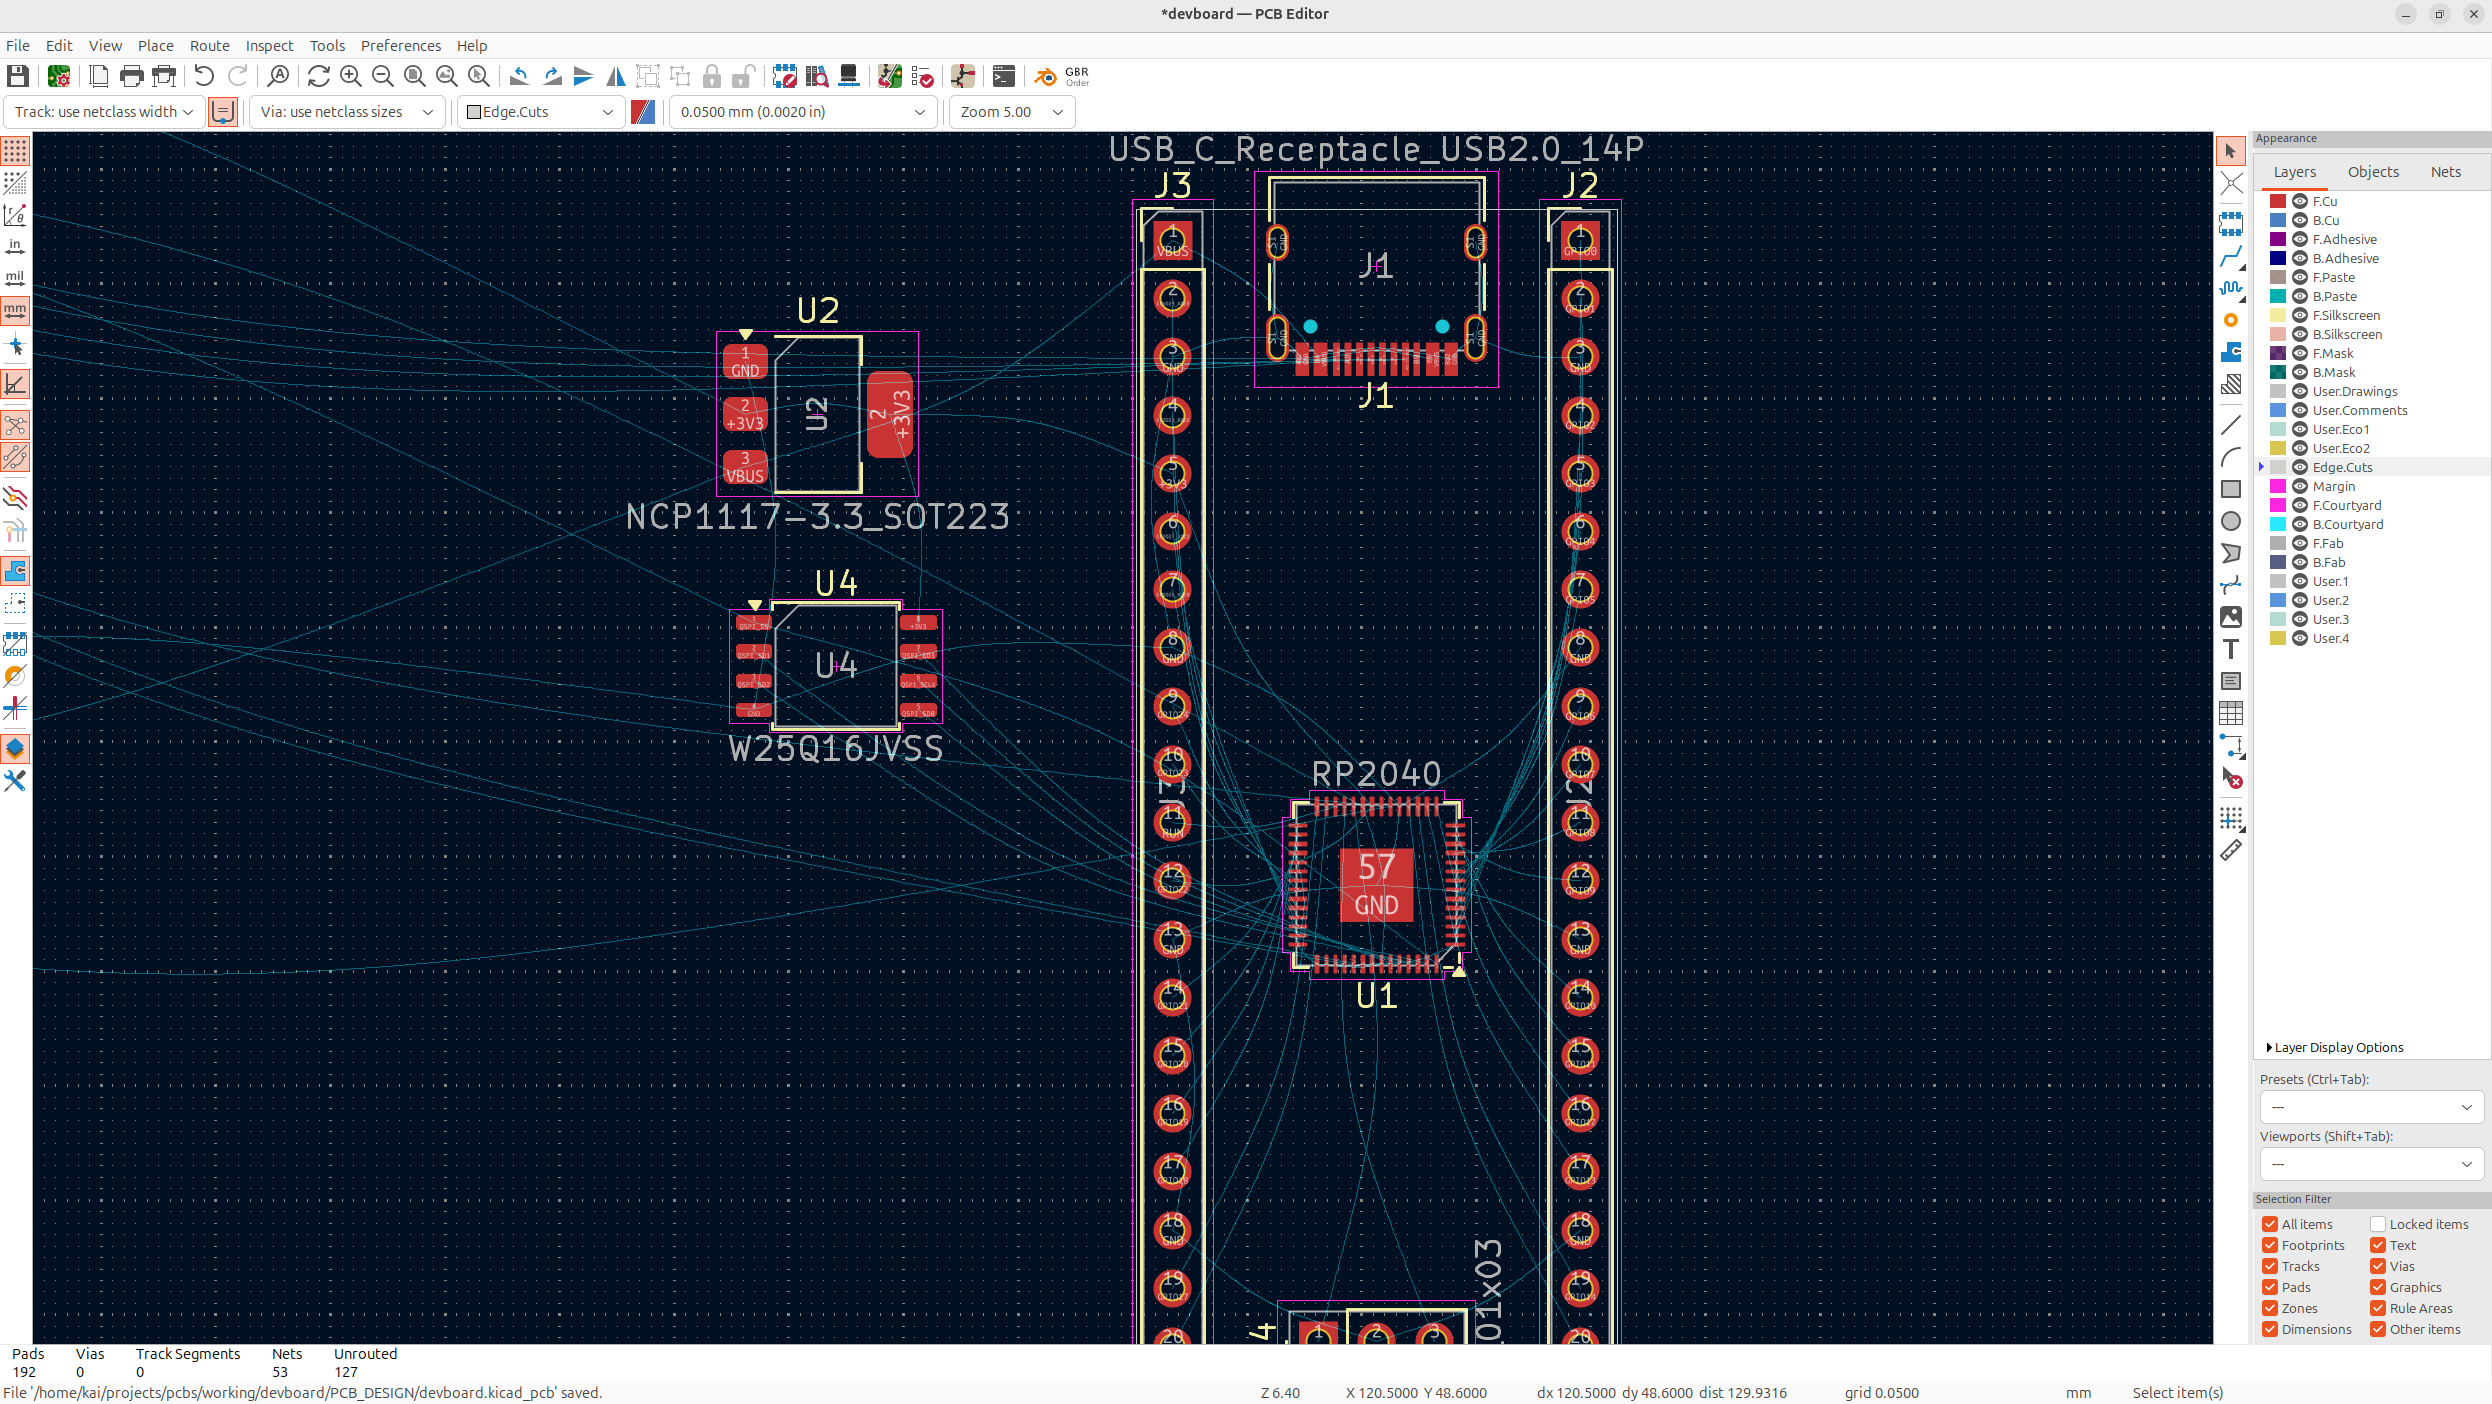
Task: Click the Save board icon
Action: 18,76
